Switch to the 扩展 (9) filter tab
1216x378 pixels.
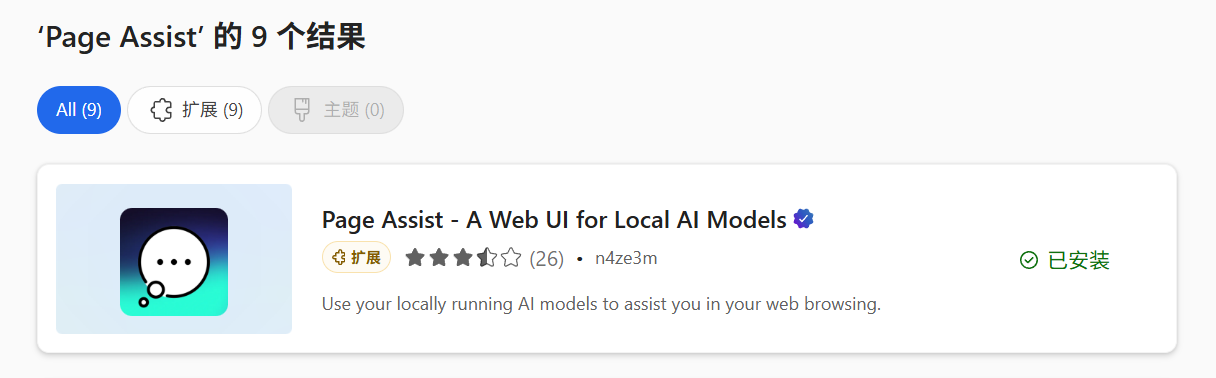pyautogui.click(x=195, y=110)
